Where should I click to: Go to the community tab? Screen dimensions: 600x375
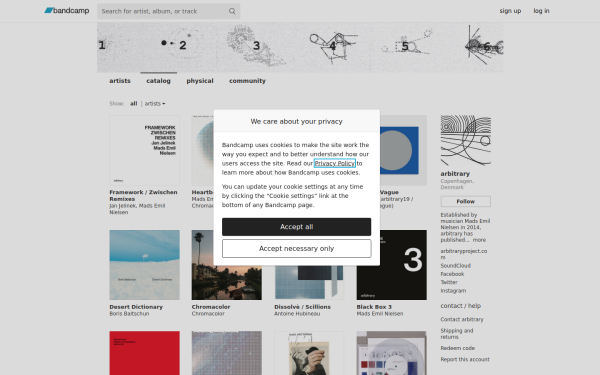coord(247,81)
